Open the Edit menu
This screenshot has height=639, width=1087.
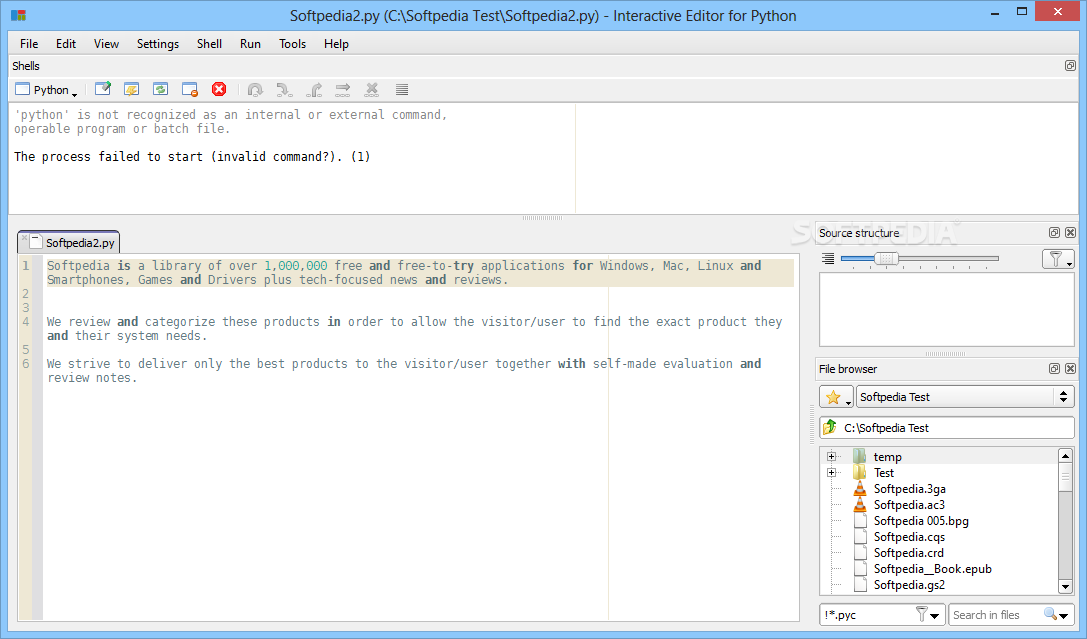[66, 44]
